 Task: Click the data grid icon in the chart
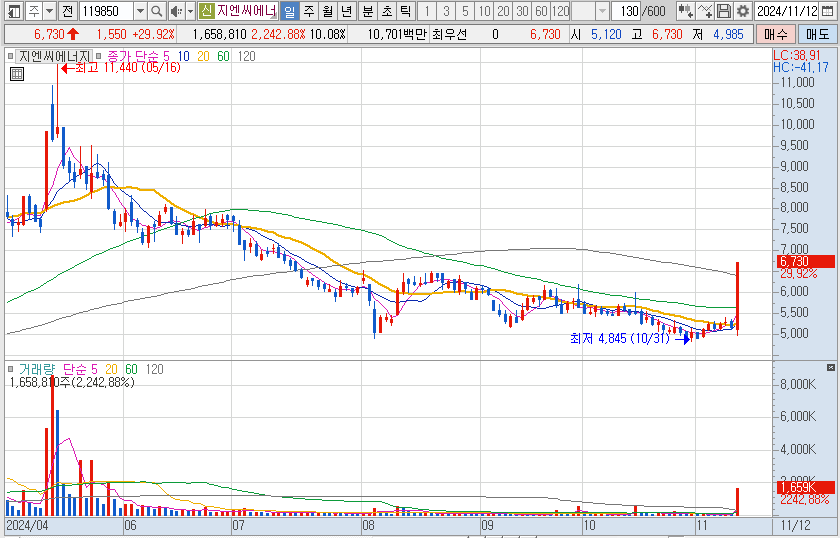point(17,74)
